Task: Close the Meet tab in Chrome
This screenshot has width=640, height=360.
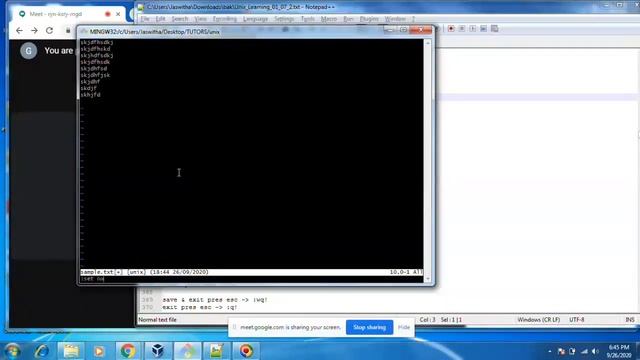Action: (x=118, y=14)
